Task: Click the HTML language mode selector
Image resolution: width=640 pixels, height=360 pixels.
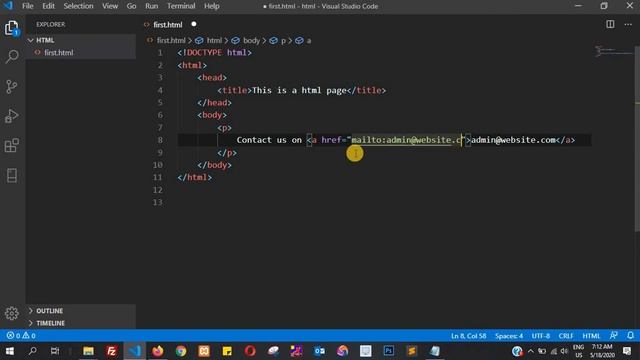Action: pyautogui.click(x=591, y=336)
